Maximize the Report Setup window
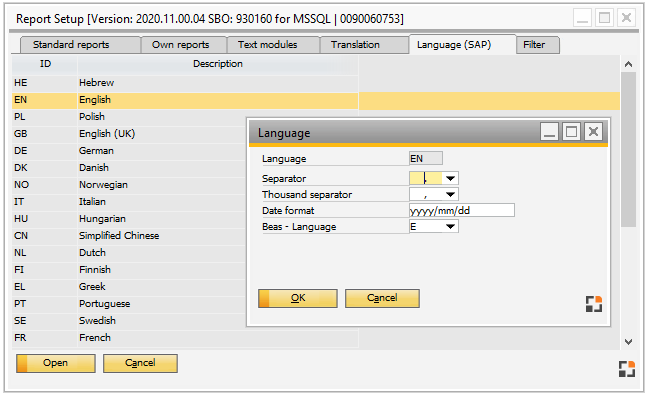Viewport: 647px width, 396px height. coord(604,18)
